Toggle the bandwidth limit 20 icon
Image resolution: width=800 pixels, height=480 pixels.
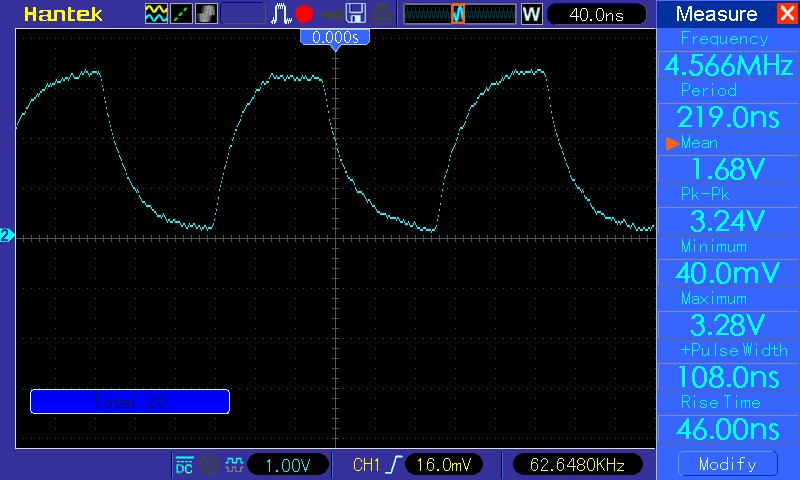click(x=210, y=465)
